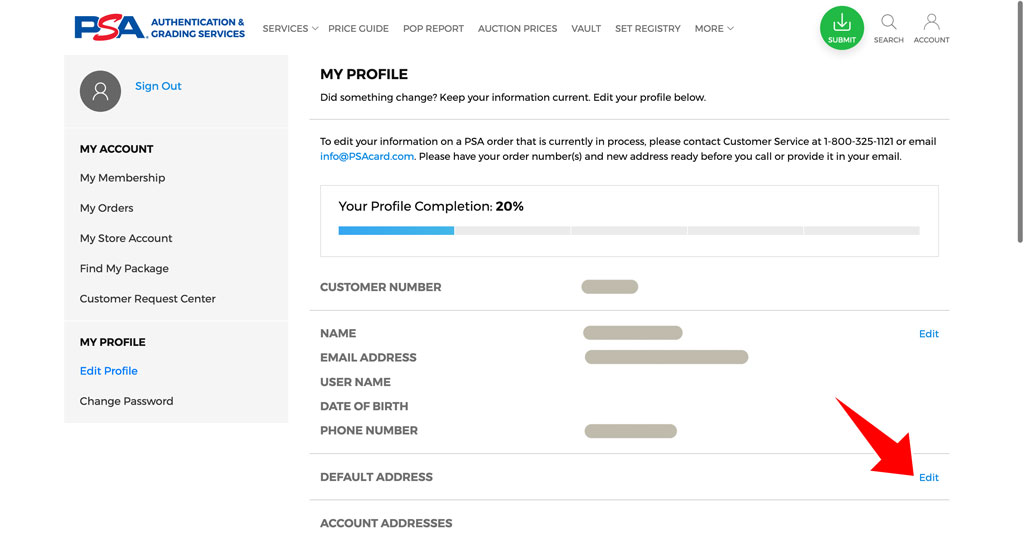Viewport: 1024px width, 542px height.
Task: Open the My Orders sidebar link
Action: [106, 208]
